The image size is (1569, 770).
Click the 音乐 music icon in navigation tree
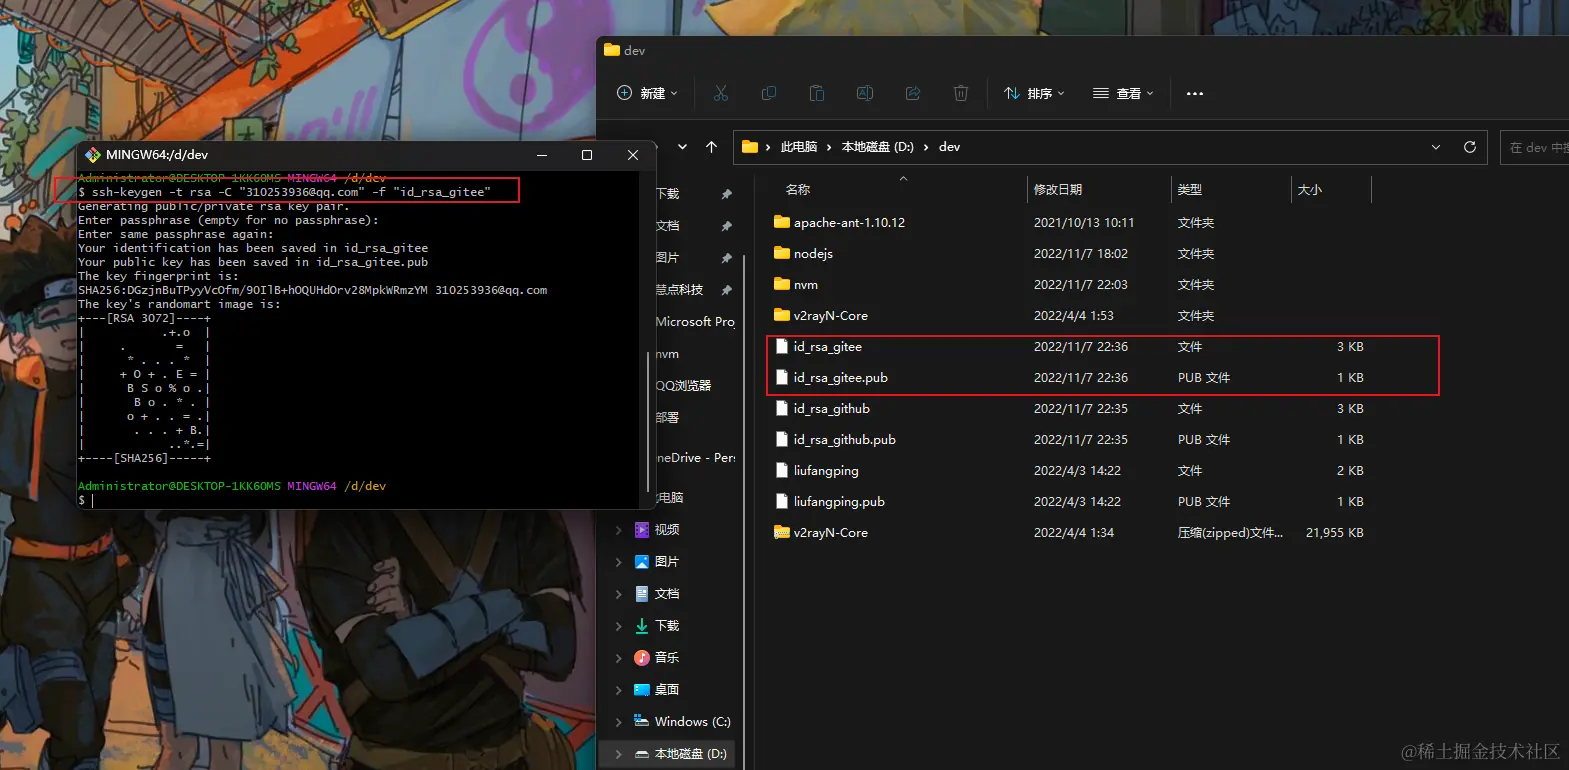click(x=642, y=658)
